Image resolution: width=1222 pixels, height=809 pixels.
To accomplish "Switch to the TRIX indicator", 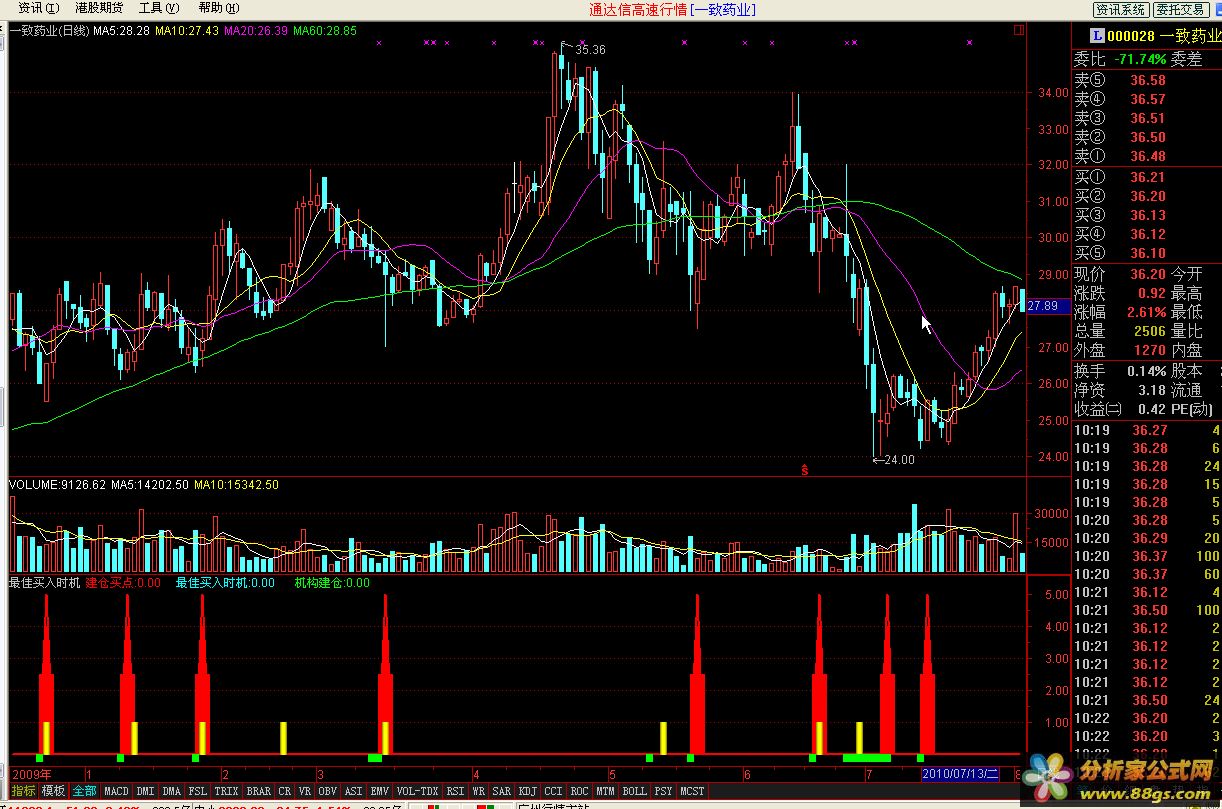I will point(226,791).
